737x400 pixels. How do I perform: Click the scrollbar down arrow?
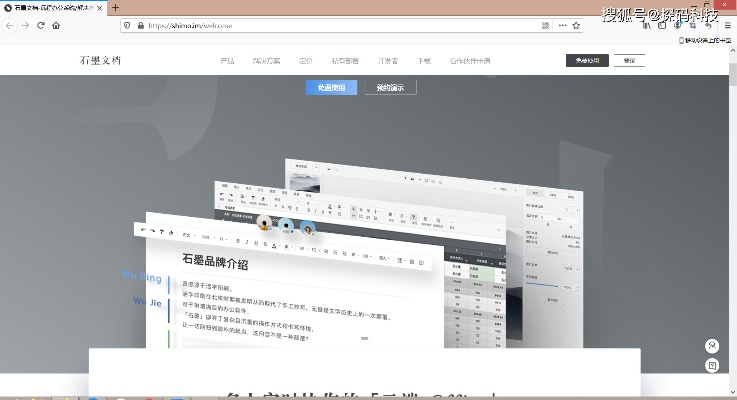coord(733,392)
